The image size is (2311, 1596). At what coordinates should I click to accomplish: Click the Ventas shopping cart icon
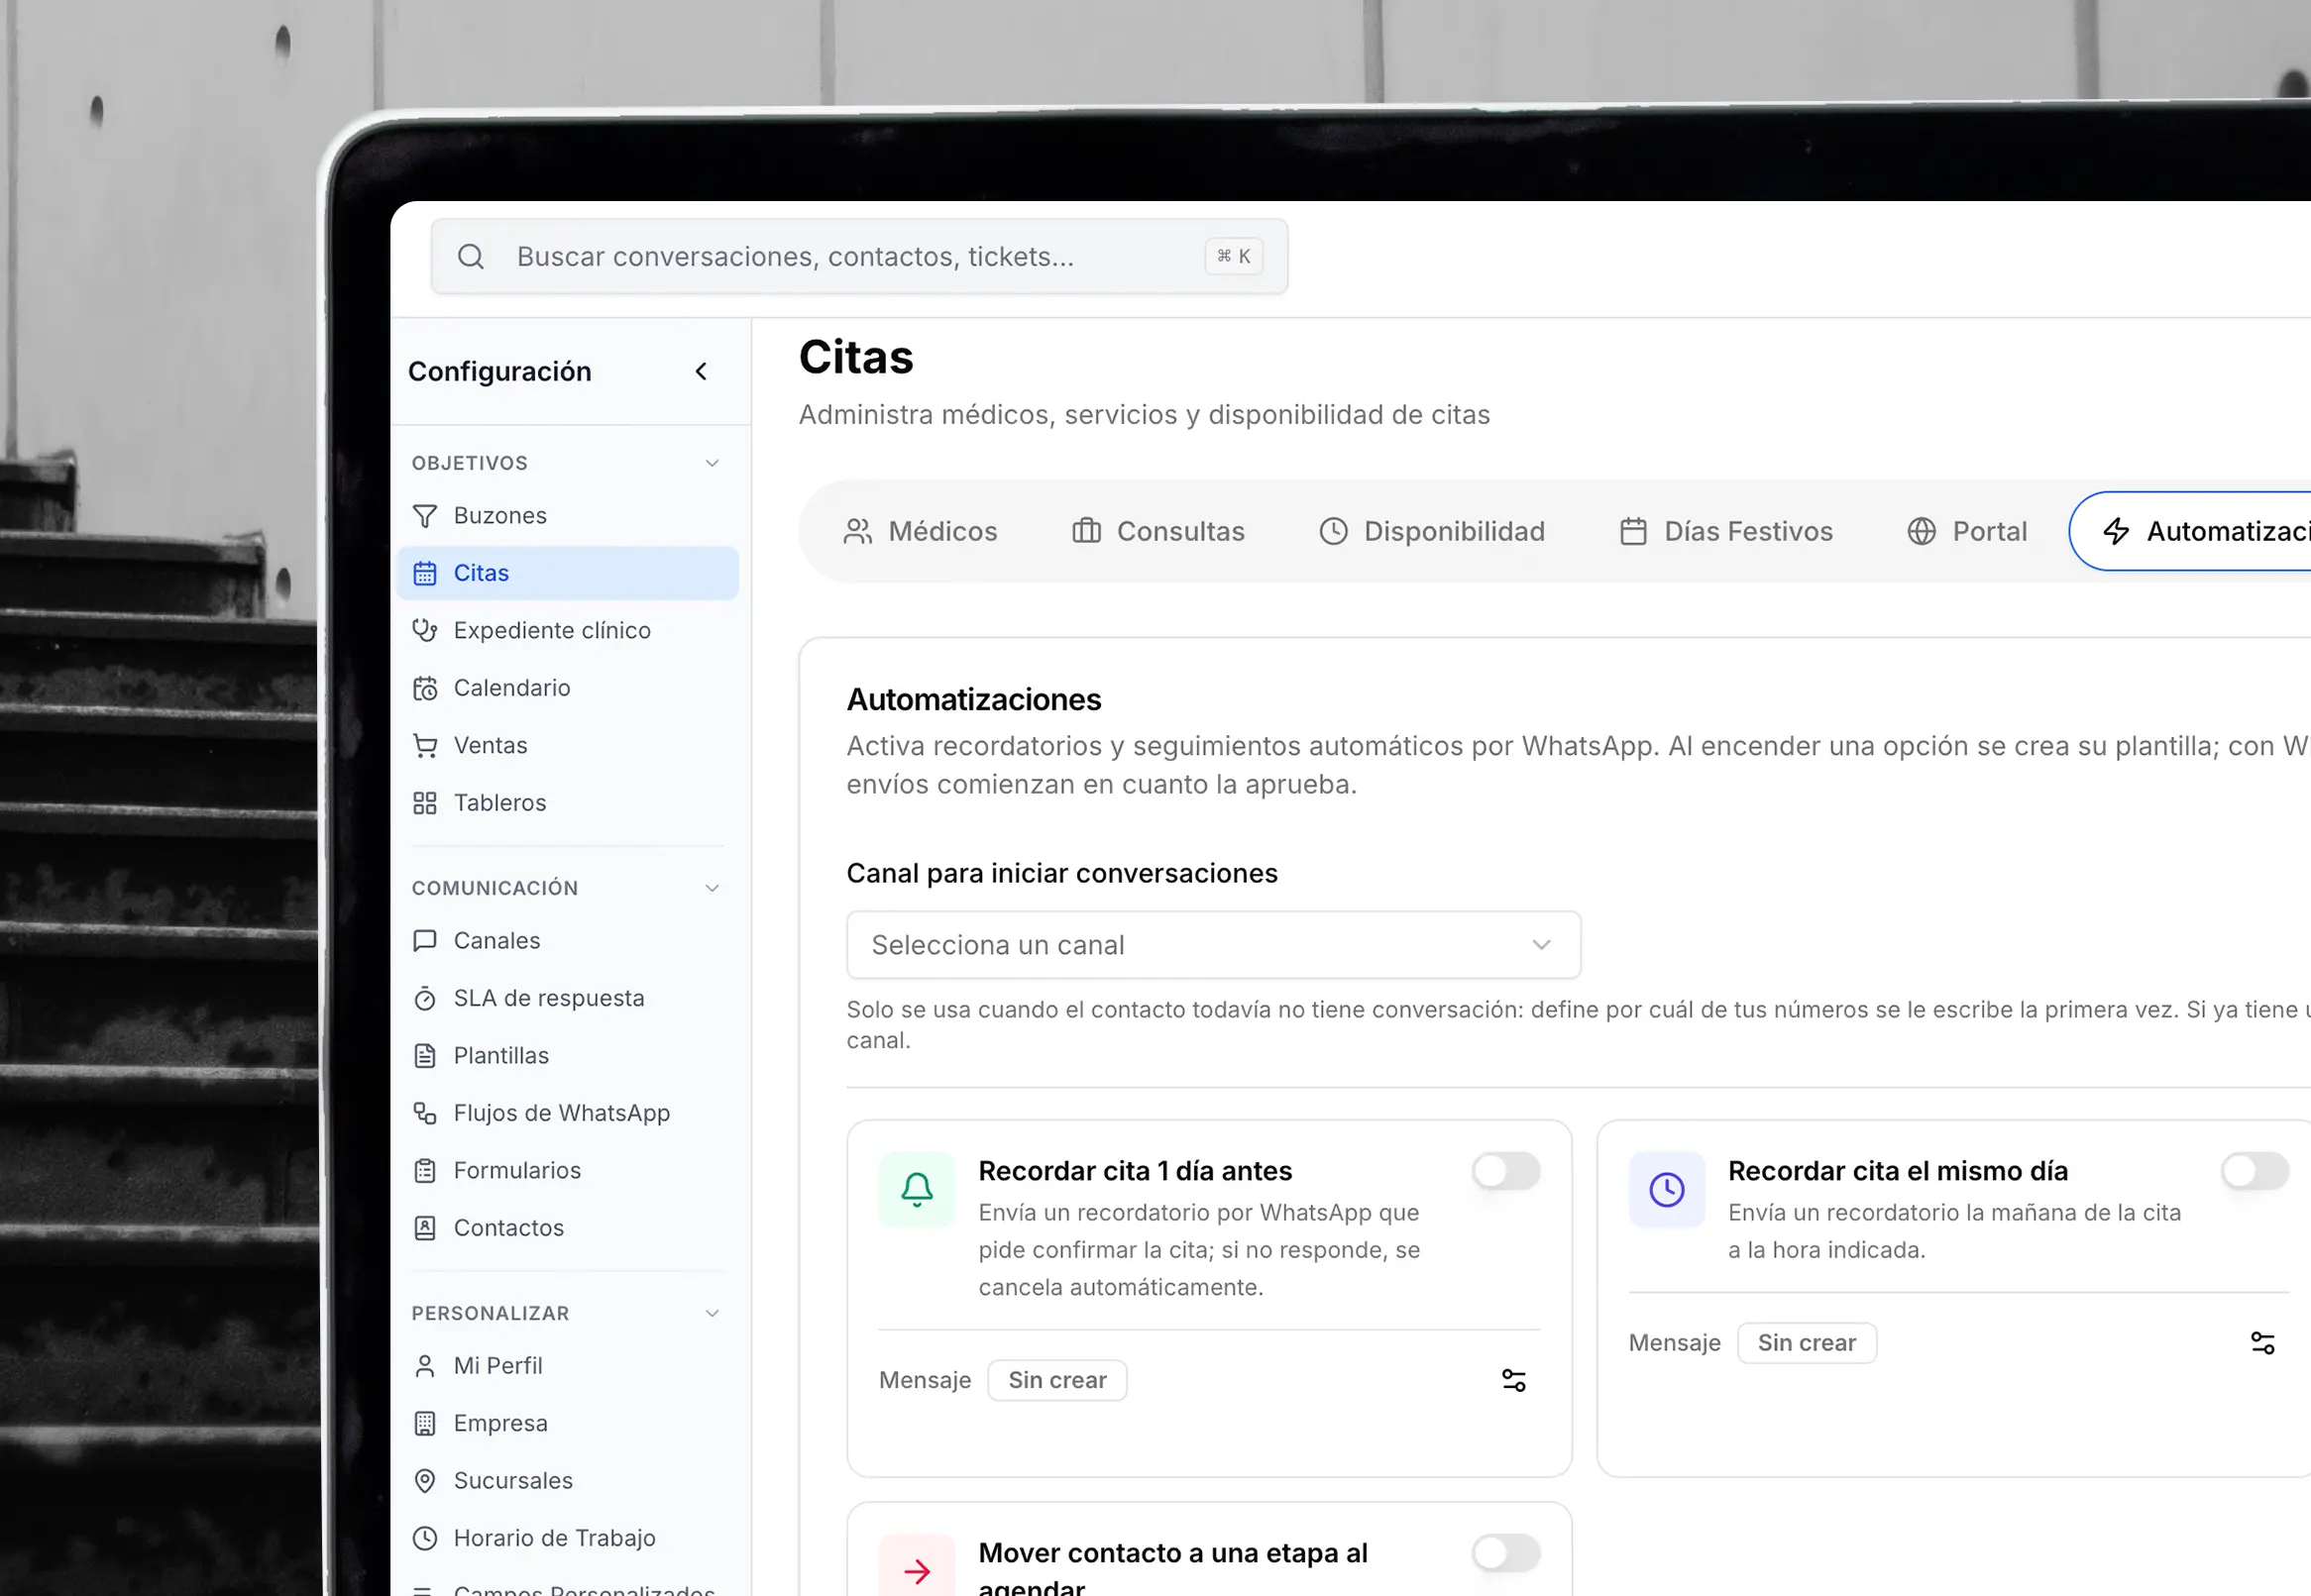coord(425,746)
